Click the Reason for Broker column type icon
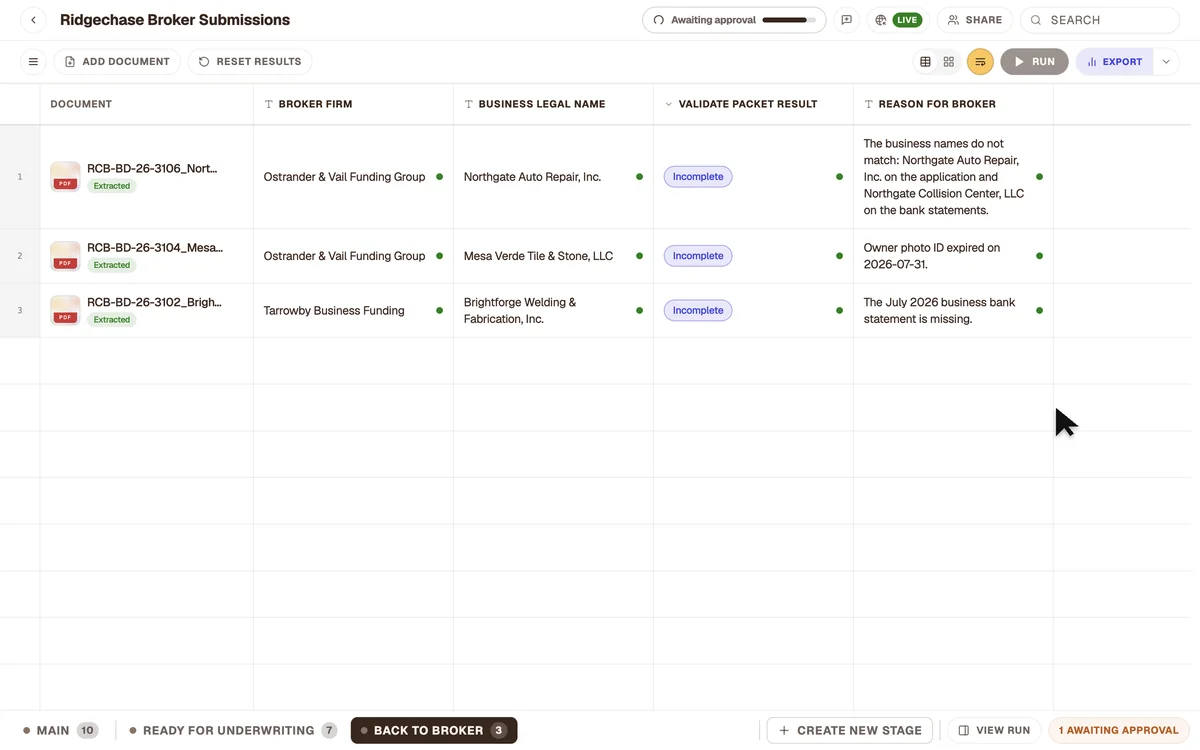 868,104
